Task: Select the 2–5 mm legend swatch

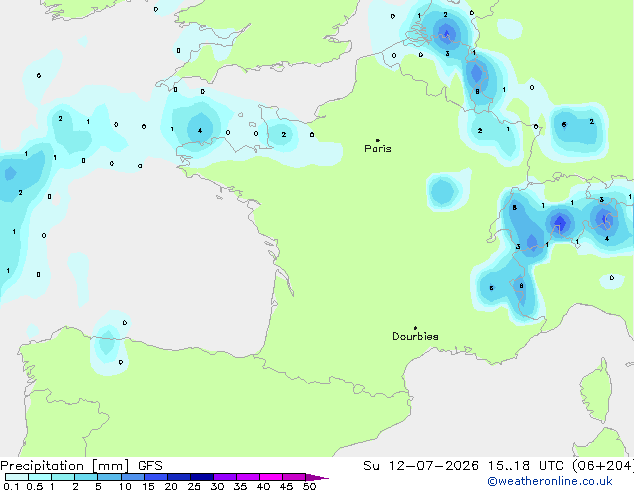Action: [x=86, y=477]
